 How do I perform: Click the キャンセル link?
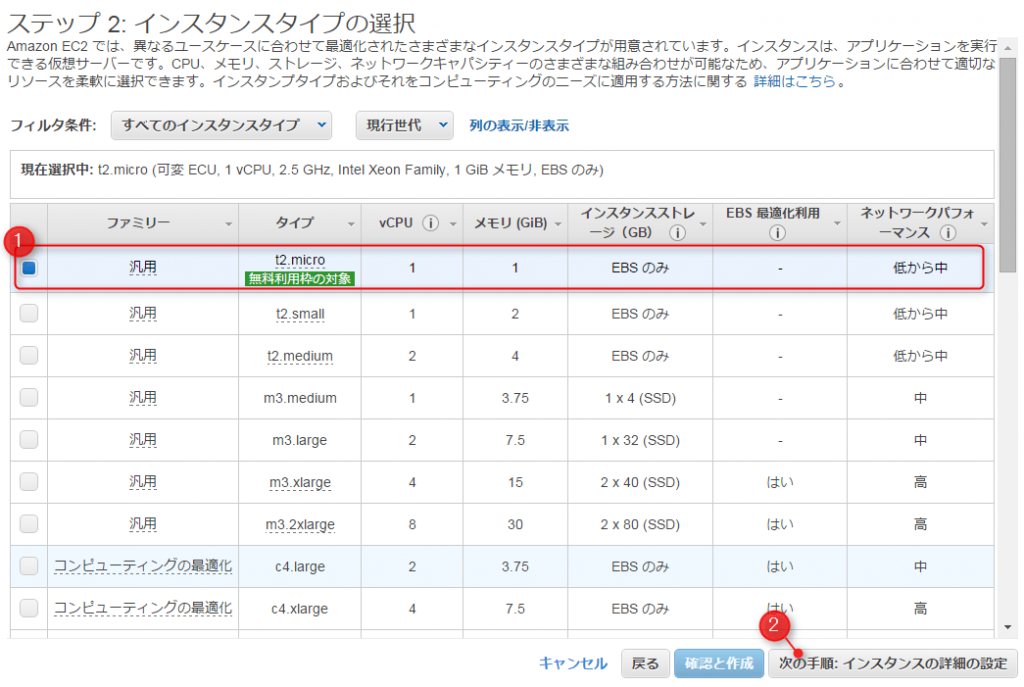[x=573, y=663]
